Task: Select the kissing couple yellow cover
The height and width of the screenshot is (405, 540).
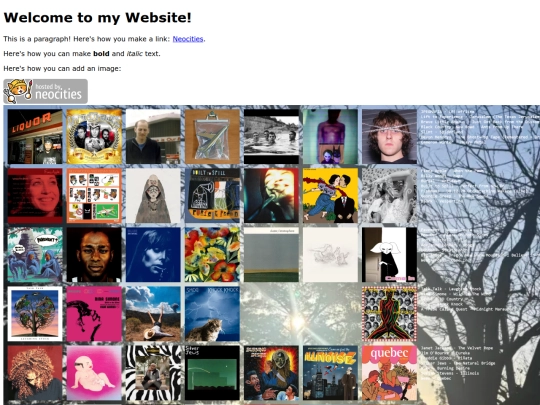Action: (x=330, y=196)
